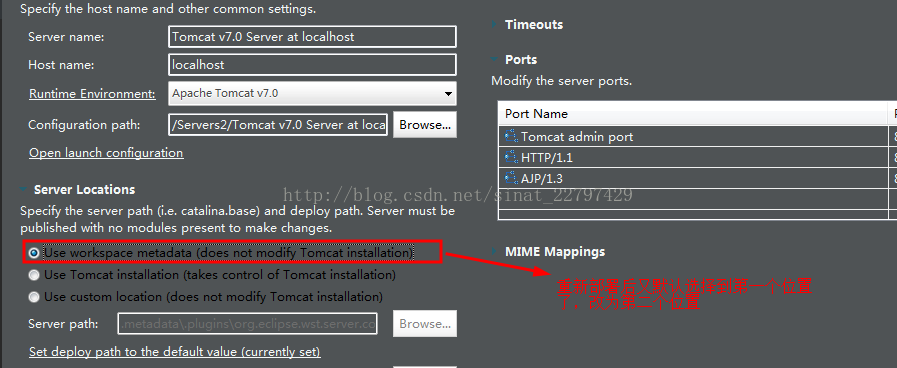Click the Tomcat admin port icon
Screen dimensions: 897x368
pos(511,136)
